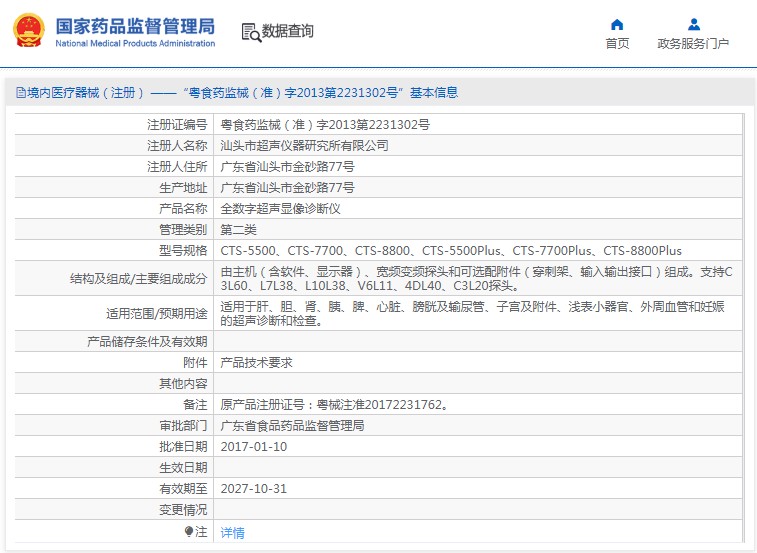Image resolution: width=757 pixels, height=553 pixels.
Task: Click the 政务服务门户 person icon
Action: click(x=694, y=24)
